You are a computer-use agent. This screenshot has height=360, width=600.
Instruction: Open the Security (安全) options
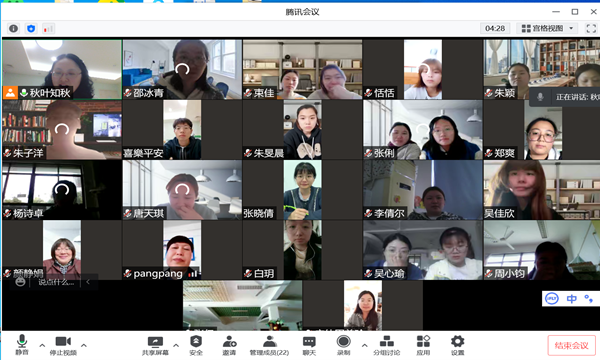click(x=196, y=345)
